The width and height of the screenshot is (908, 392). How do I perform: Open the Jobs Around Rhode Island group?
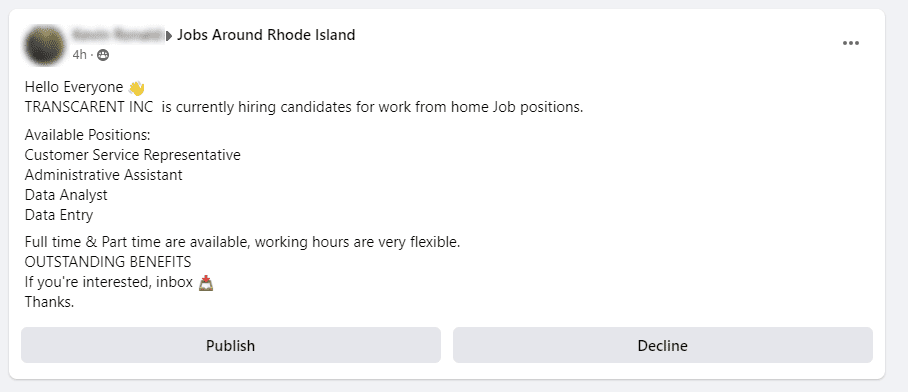pos(266,35)
